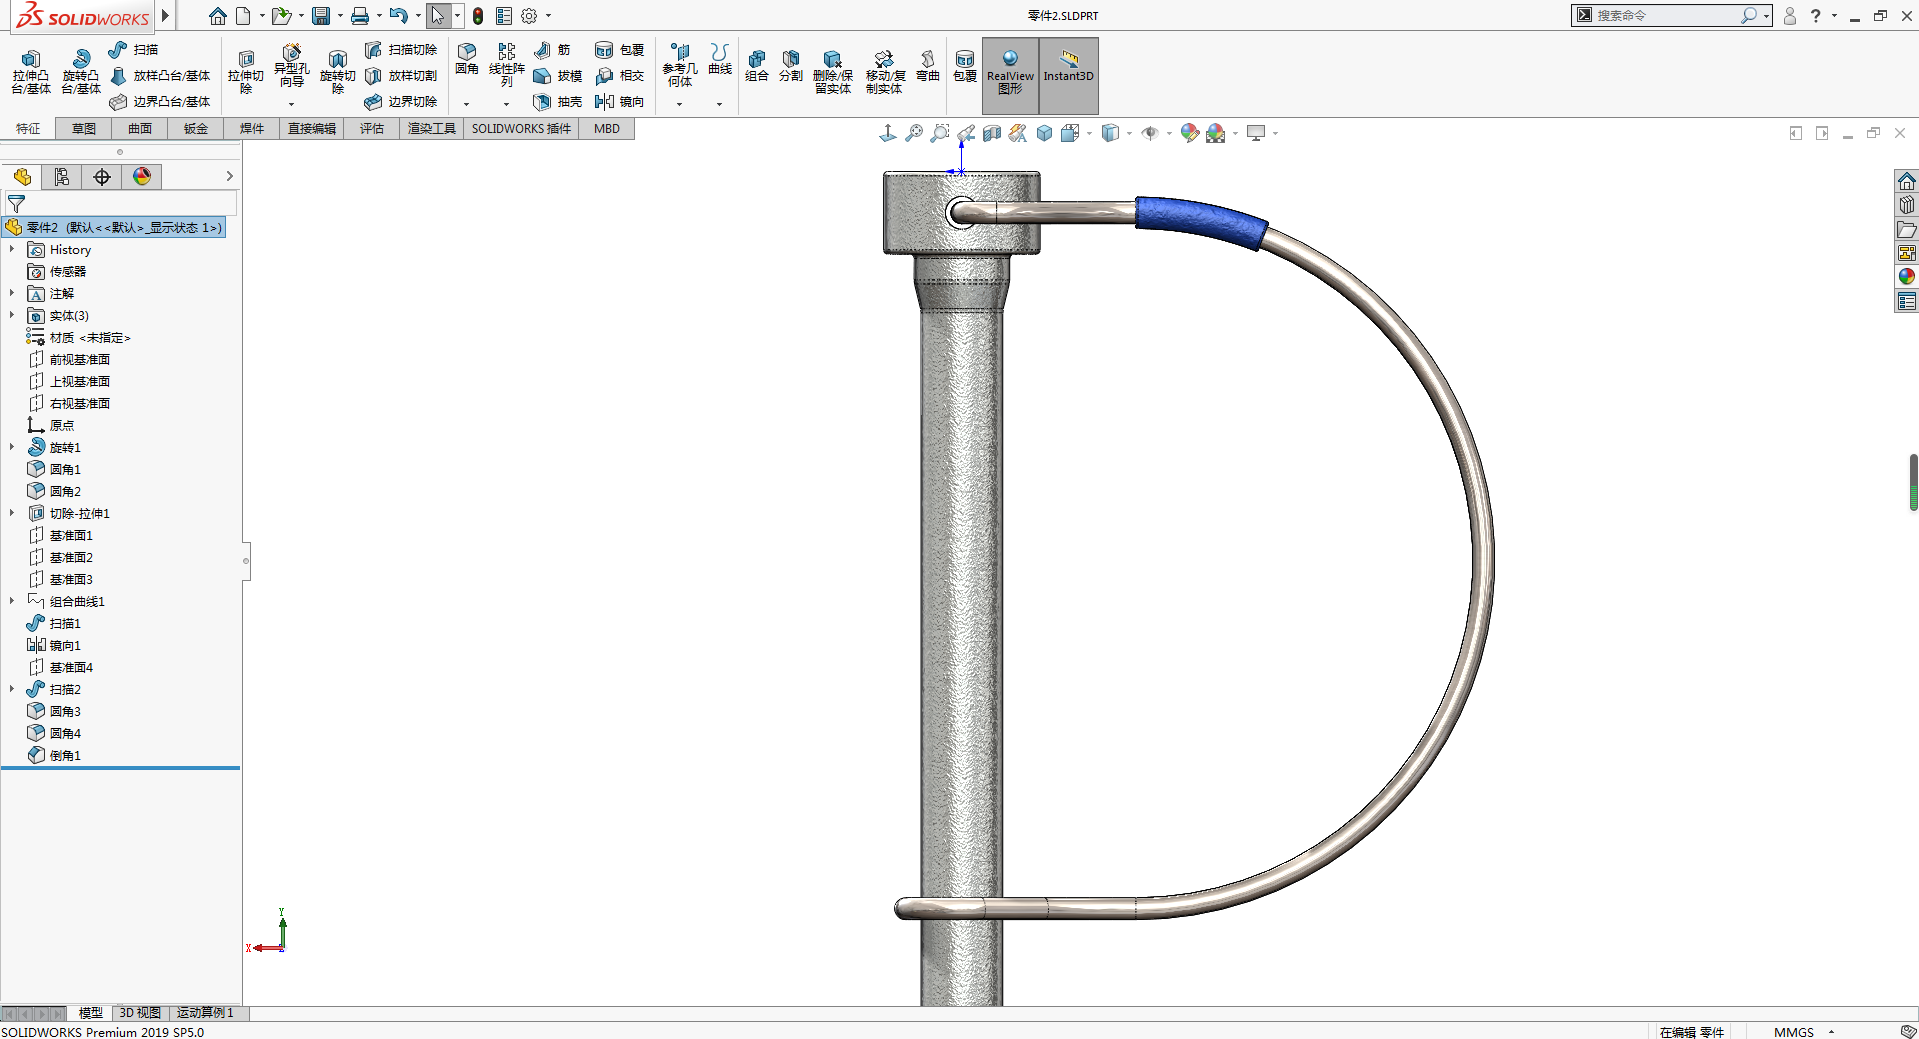This screenshot has height=1039, width=1919.
Task: Click the Undo button in top toolbar
Action: (398, 16)
